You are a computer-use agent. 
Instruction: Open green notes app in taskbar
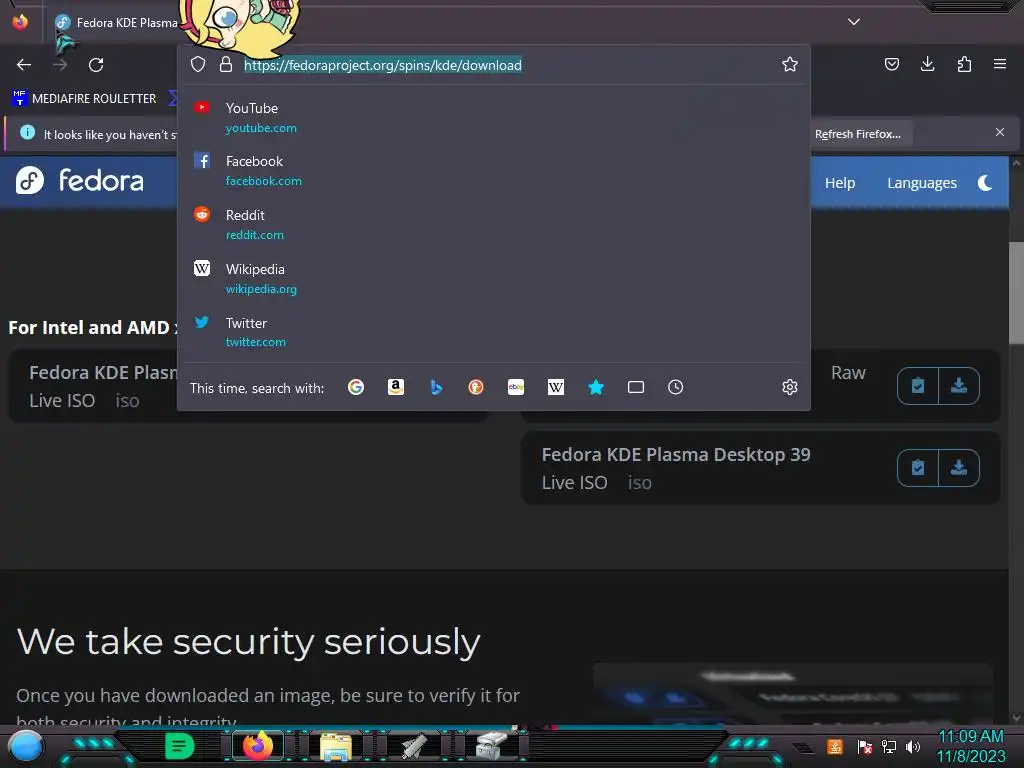pyautogui.click(x=180, y=746)
